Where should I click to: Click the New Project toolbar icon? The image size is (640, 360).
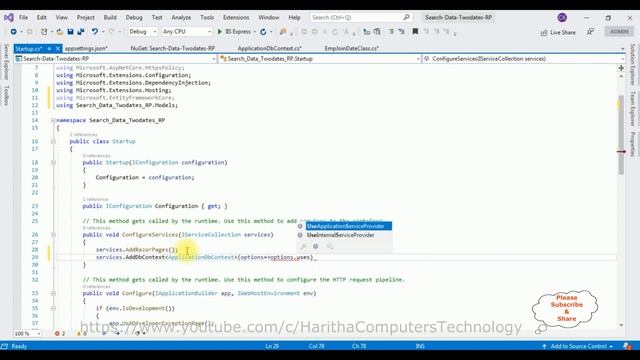(44, 31)
